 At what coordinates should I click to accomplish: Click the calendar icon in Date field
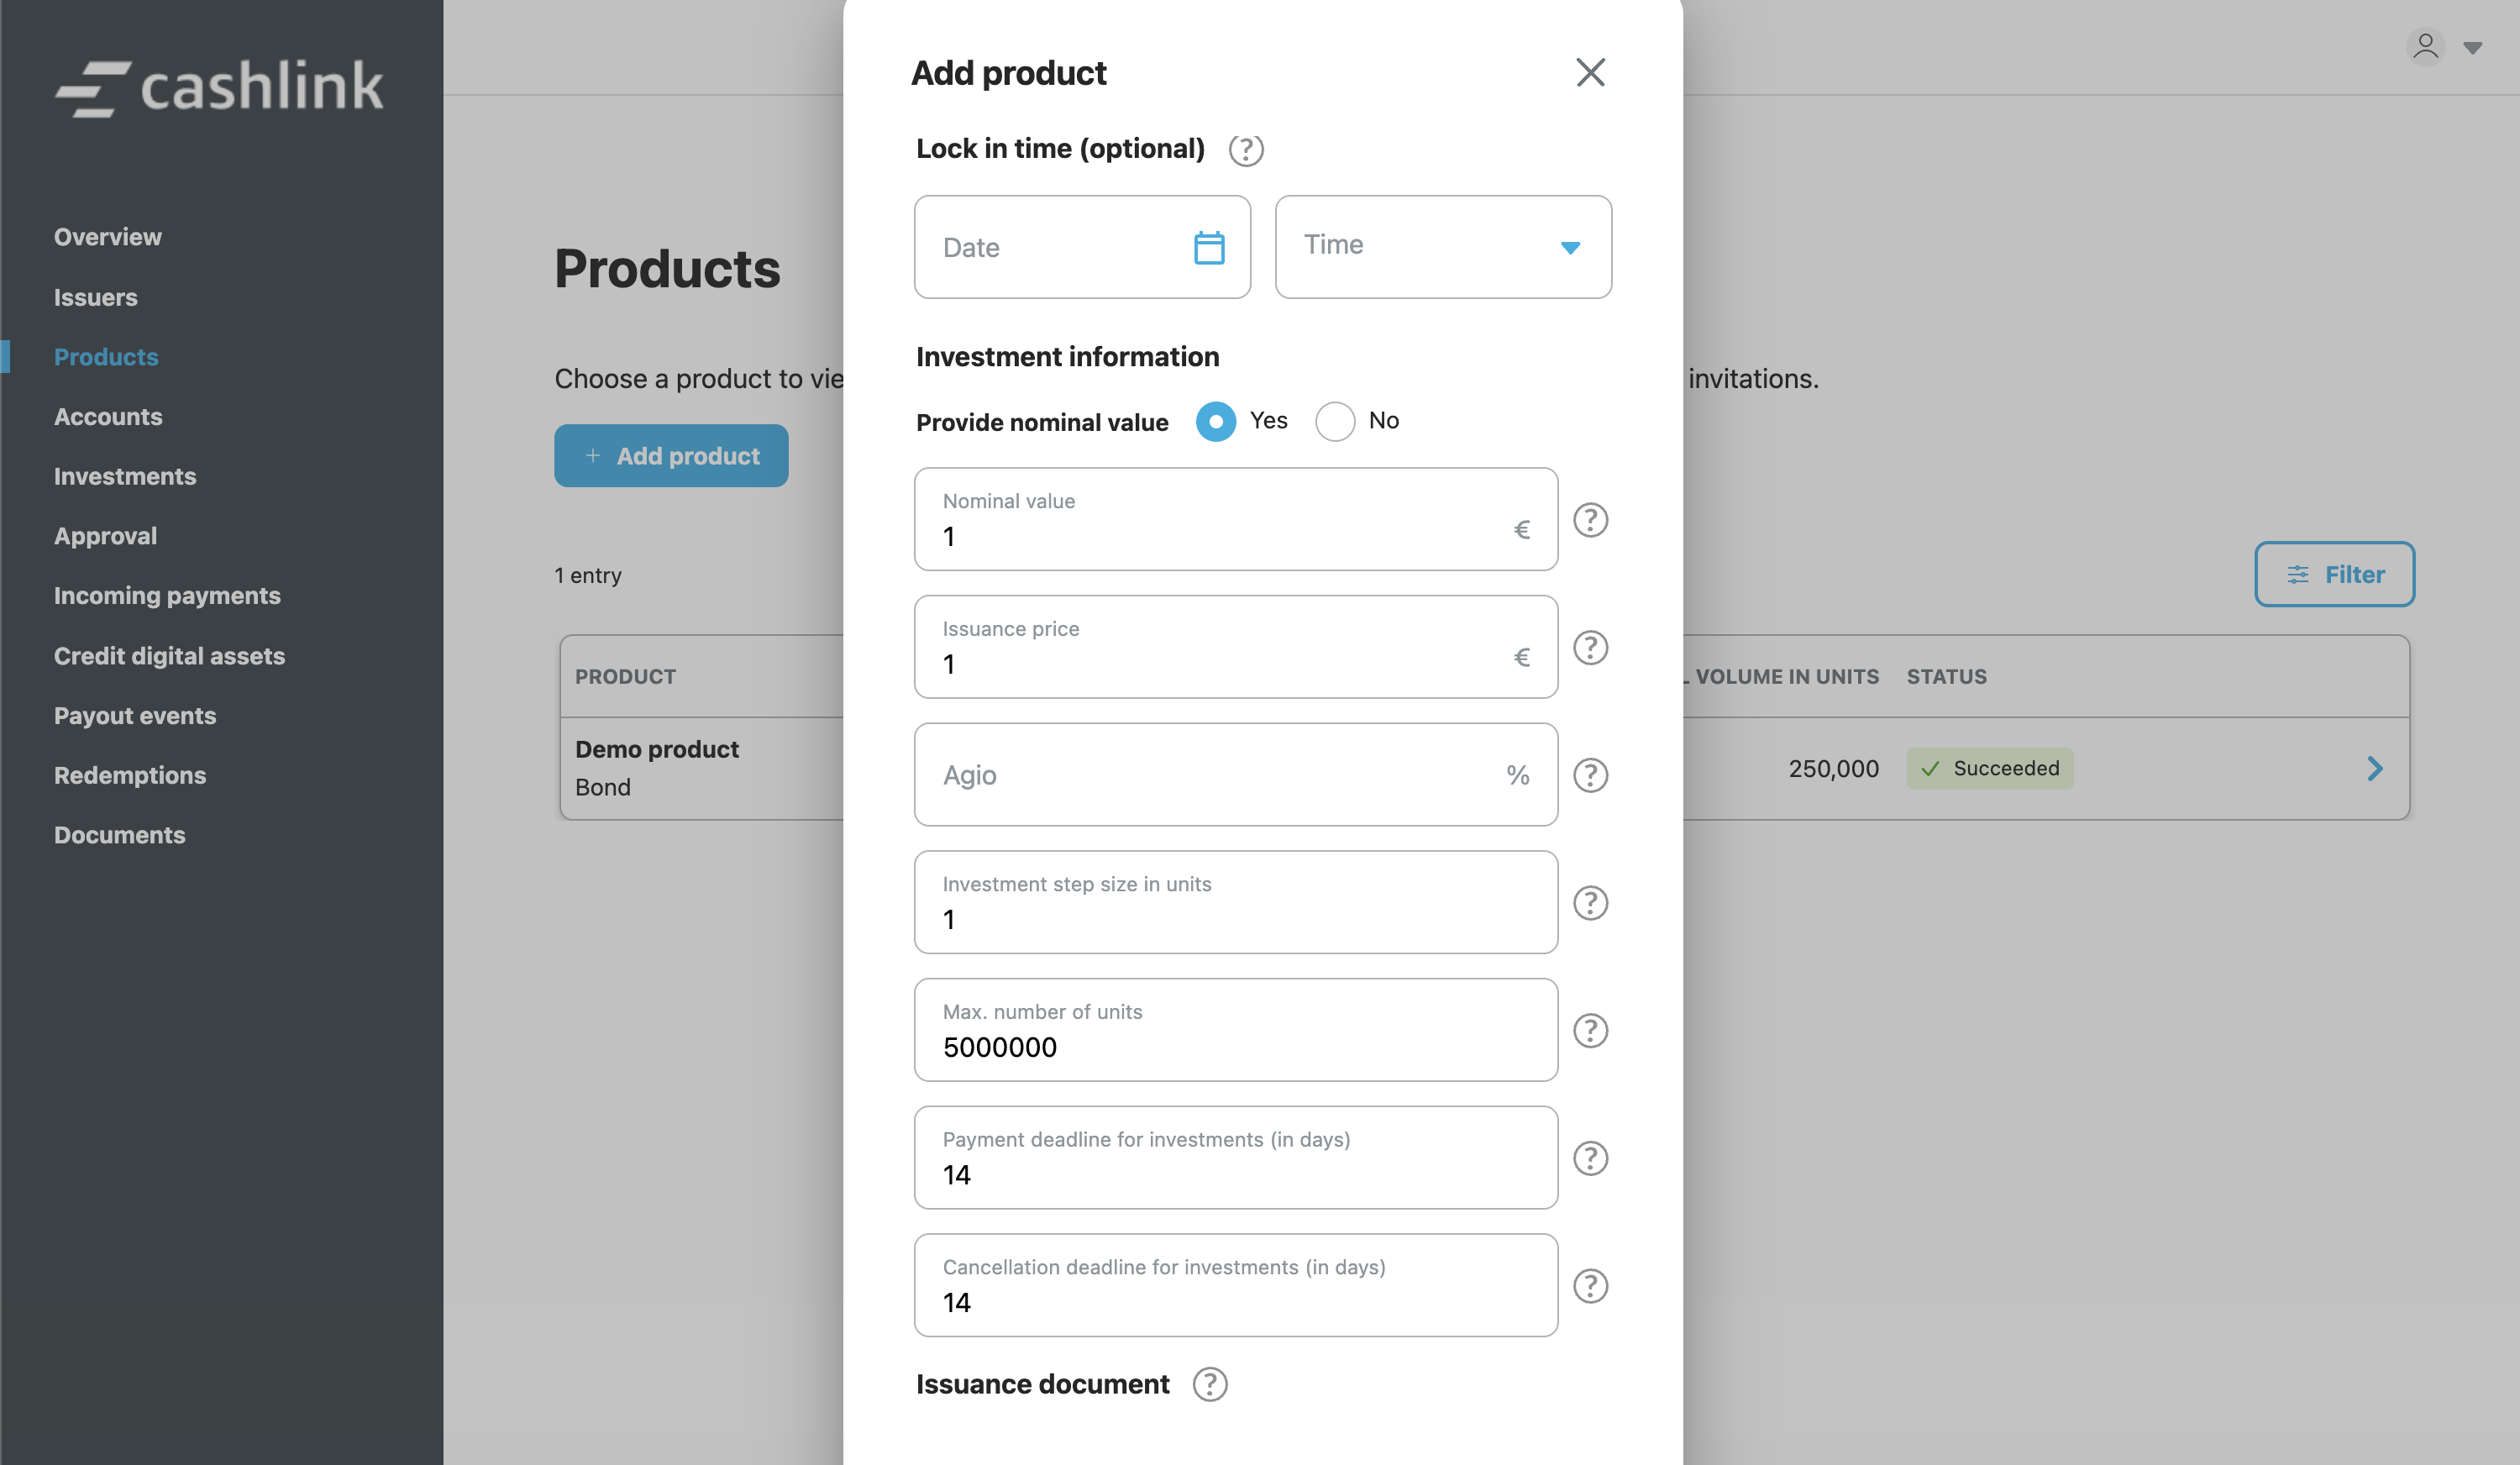tap(1209, 247)
